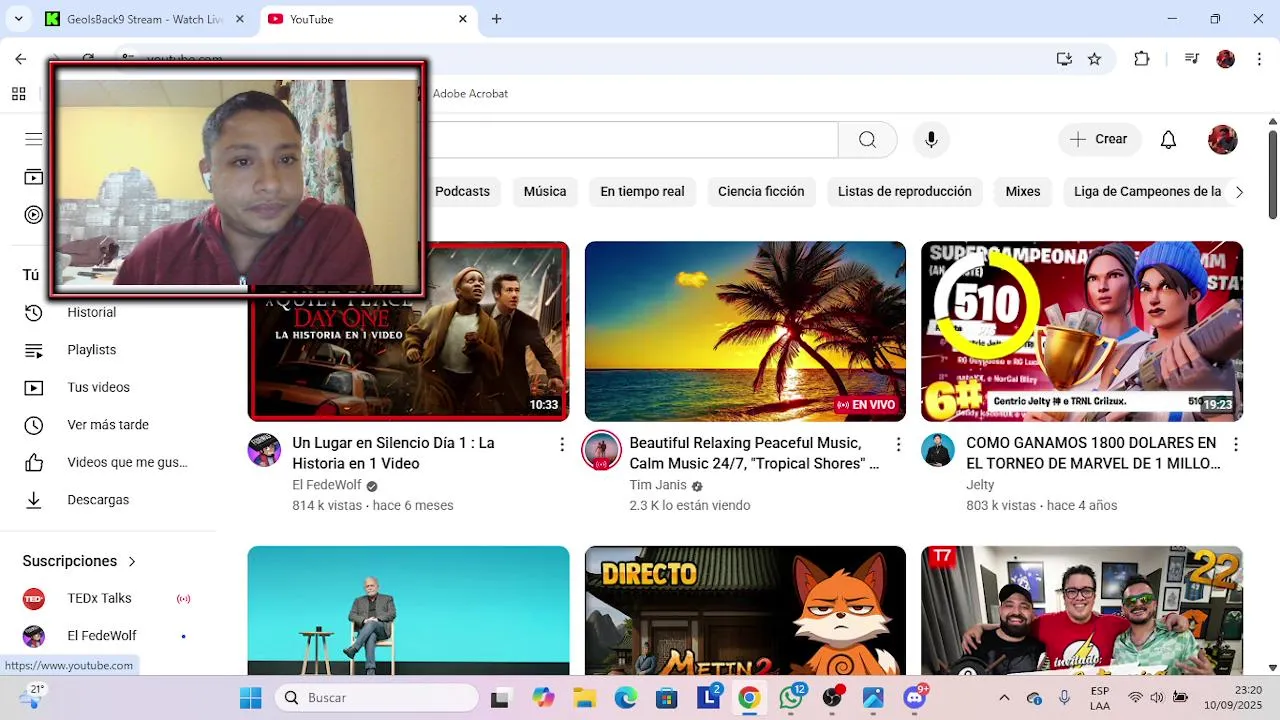The image size is (1280, 720).
Task: Open Jelty channel avatar
Action: [937, 450]
